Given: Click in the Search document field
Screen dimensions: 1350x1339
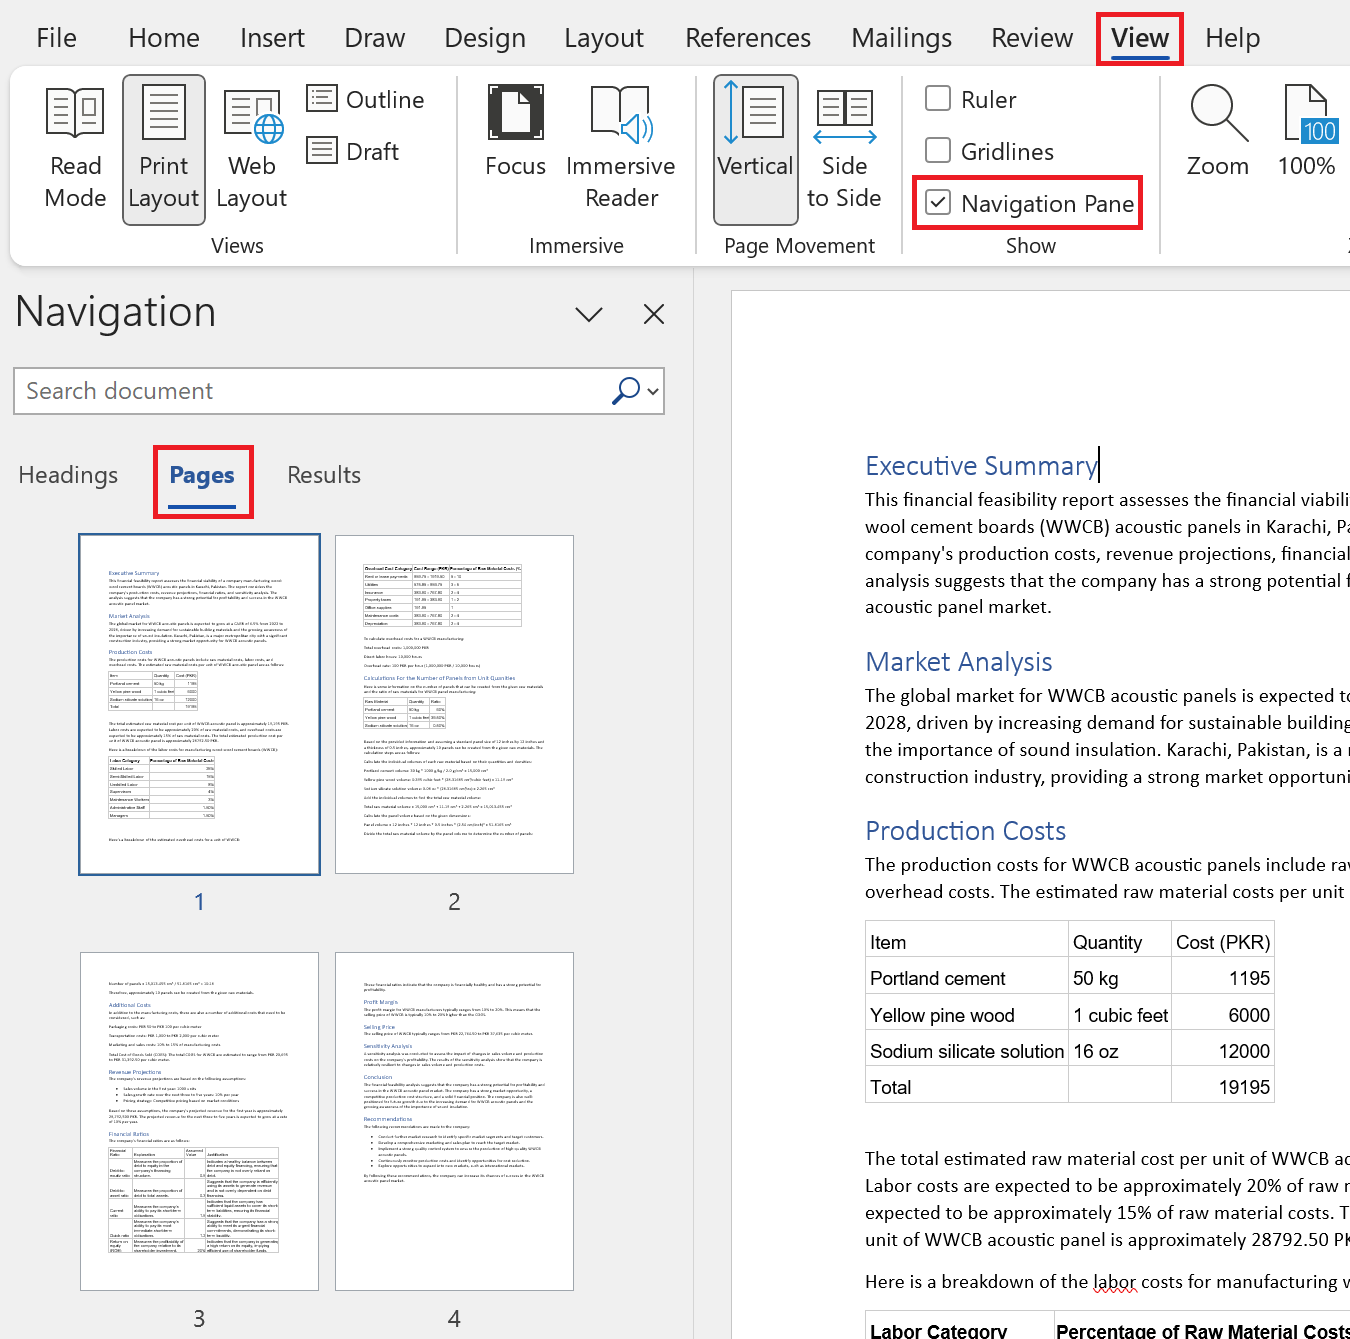Looking at the screenshot, I should click(x=300, y=391).
